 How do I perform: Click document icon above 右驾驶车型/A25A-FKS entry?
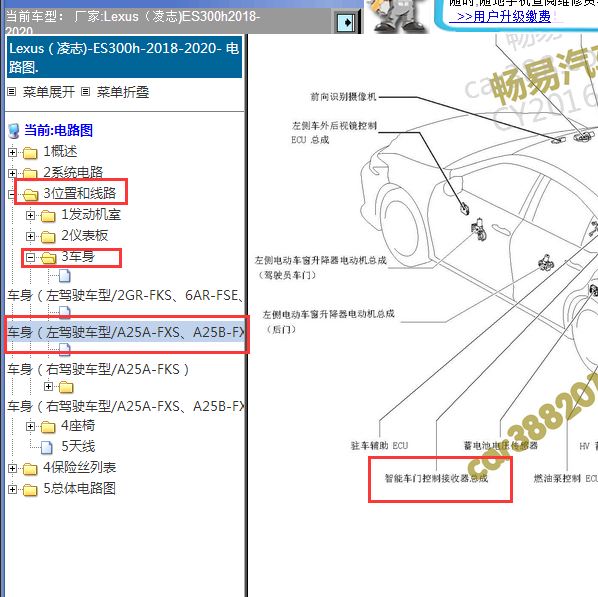click(x=64, y=348)
